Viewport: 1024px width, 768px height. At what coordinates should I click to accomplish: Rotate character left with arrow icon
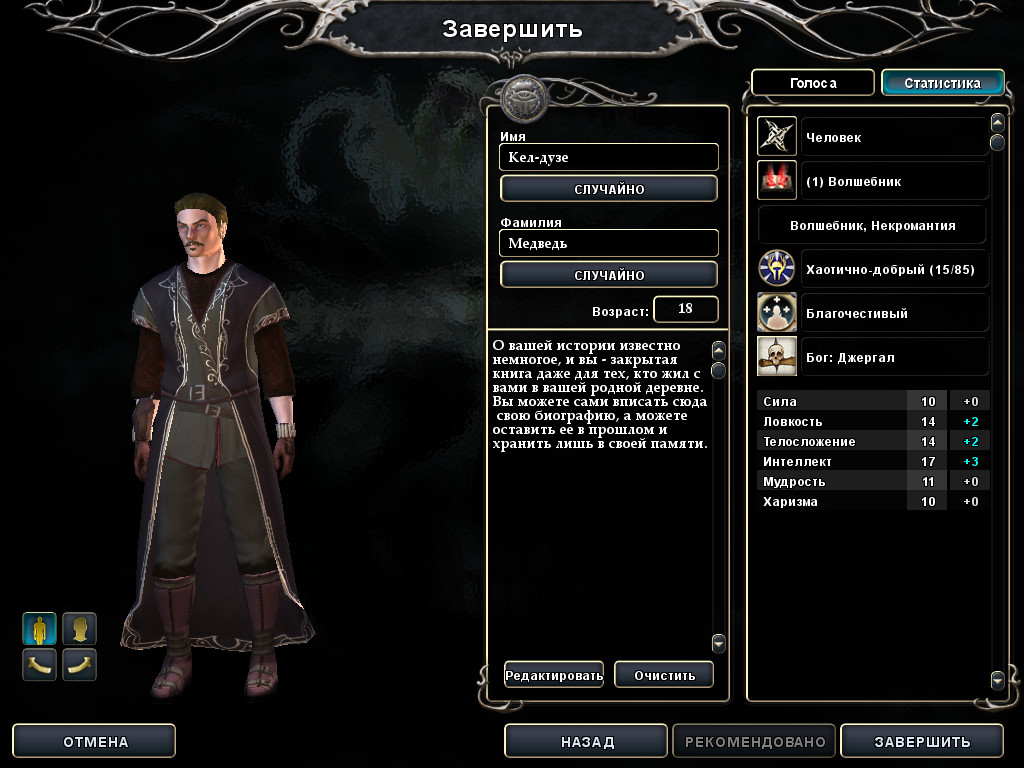pos(40,665)
